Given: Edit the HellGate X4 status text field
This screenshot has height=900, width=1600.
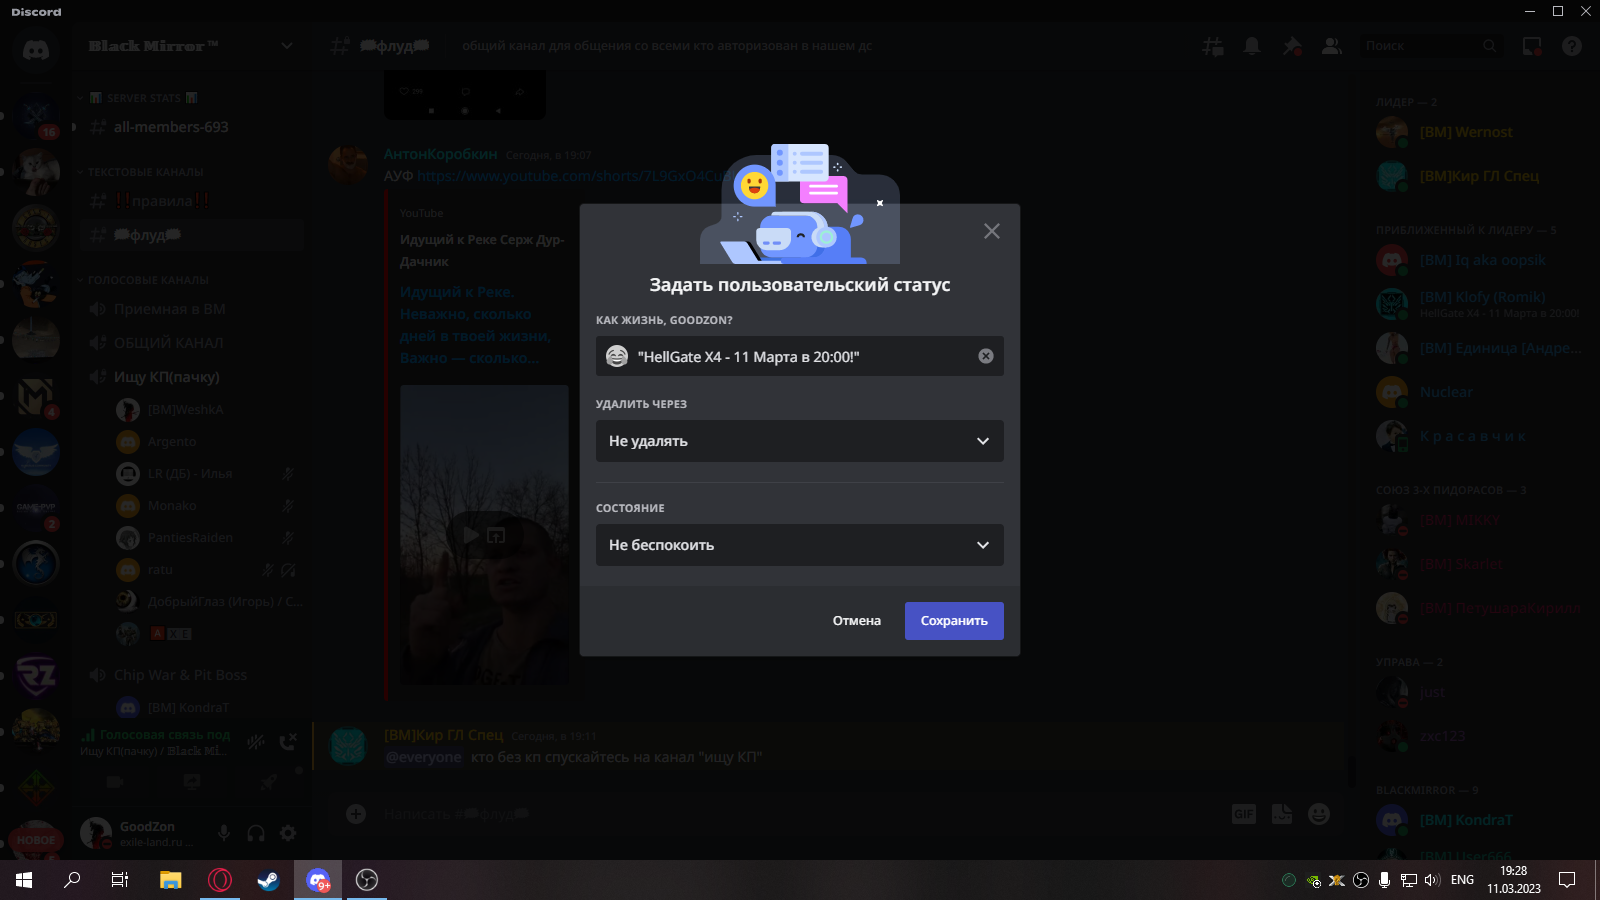Looking at the screenshot, I should tap(800, 356).
